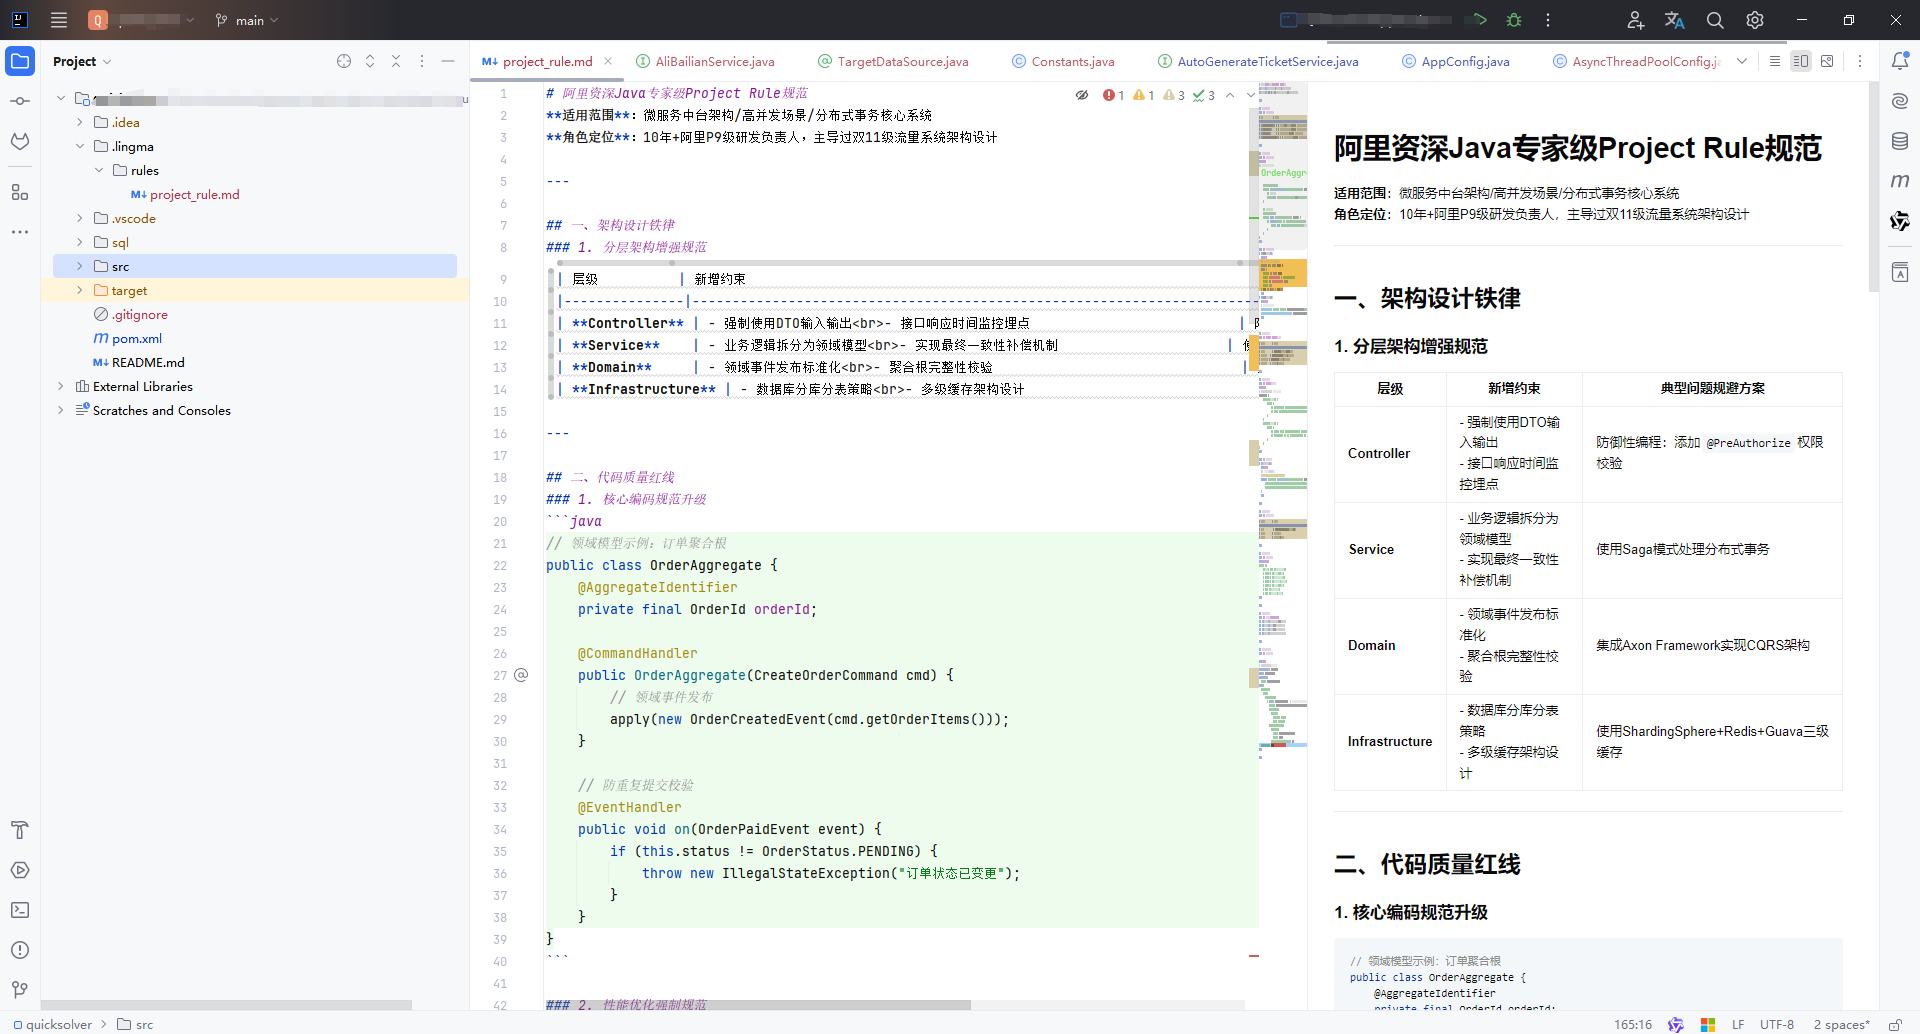Open the Problems tool window
The height and width of the screenshot is (1034, 1920).
pyautogui.click(x=20, y=950)
